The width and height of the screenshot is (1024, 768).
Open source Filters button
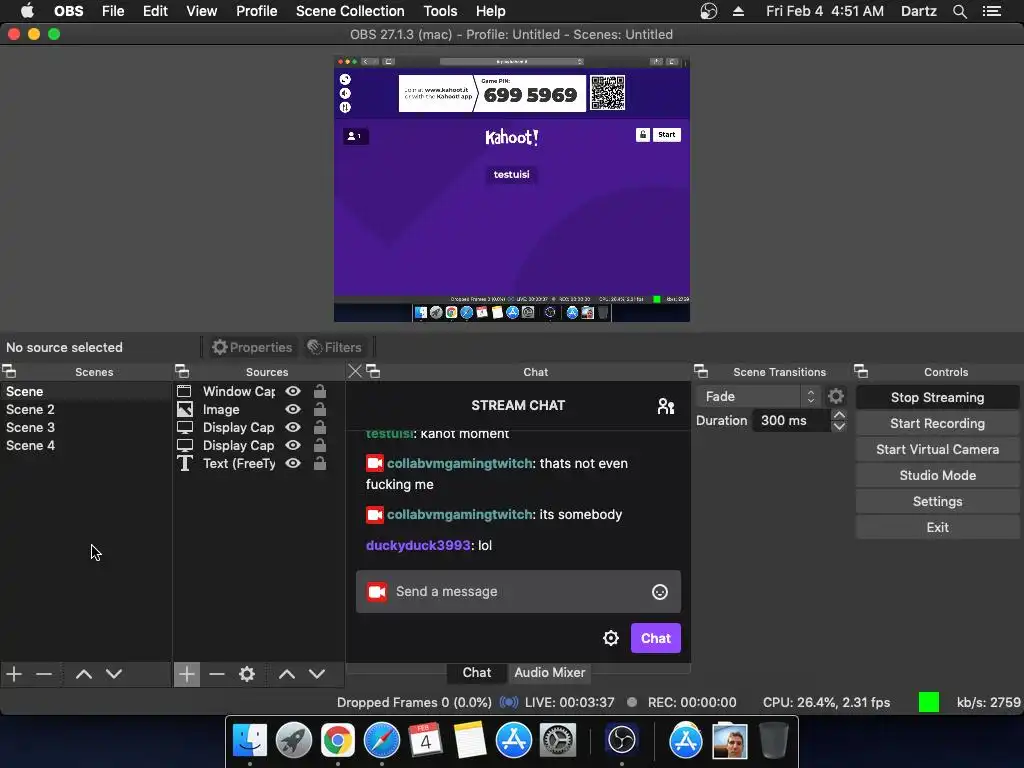(335, 347)
